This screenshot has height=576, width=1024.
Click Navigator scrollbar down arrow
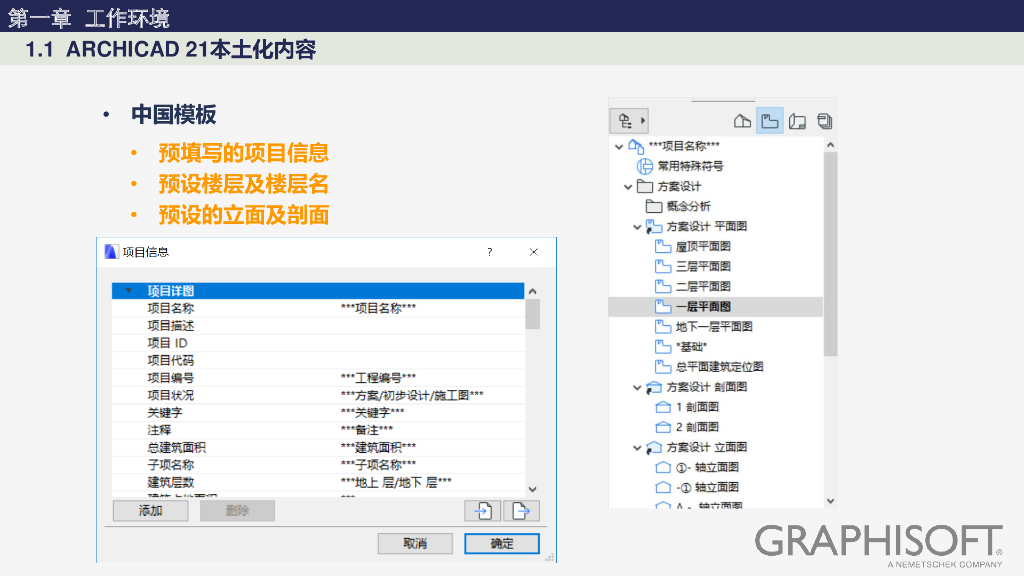click(830, 501)
